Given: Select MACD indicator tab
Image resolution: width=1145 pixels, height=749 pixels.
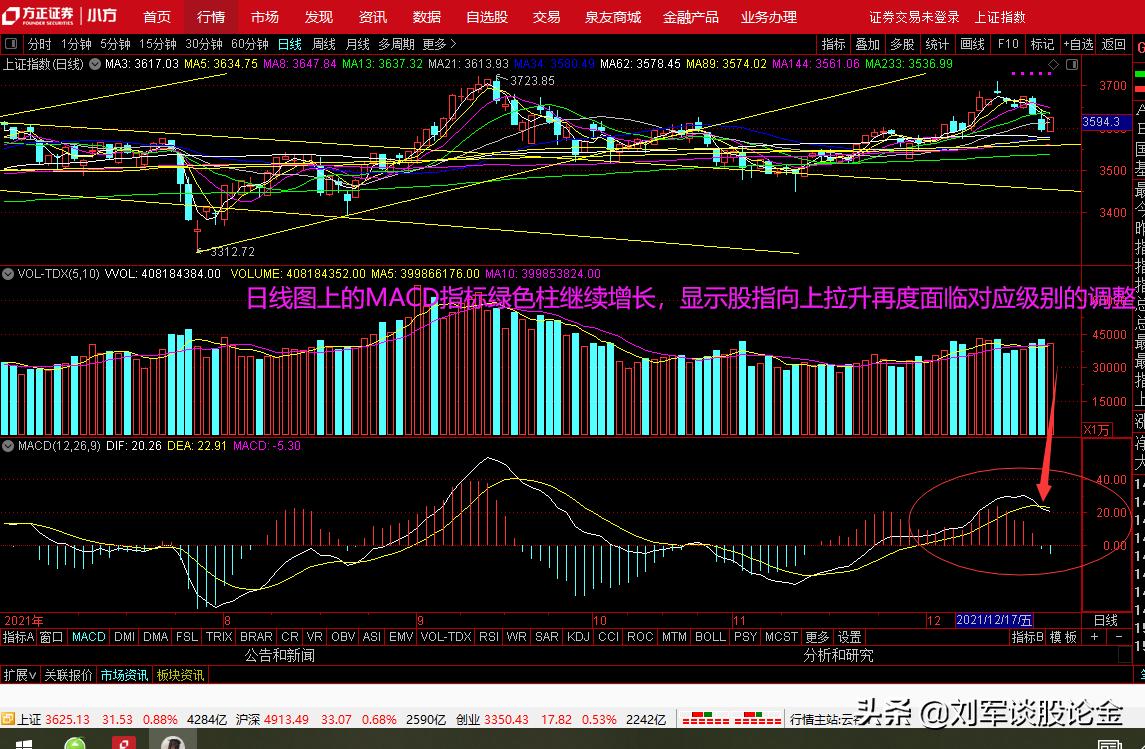Looking at the screenshot, I should [x=88, y=637].
